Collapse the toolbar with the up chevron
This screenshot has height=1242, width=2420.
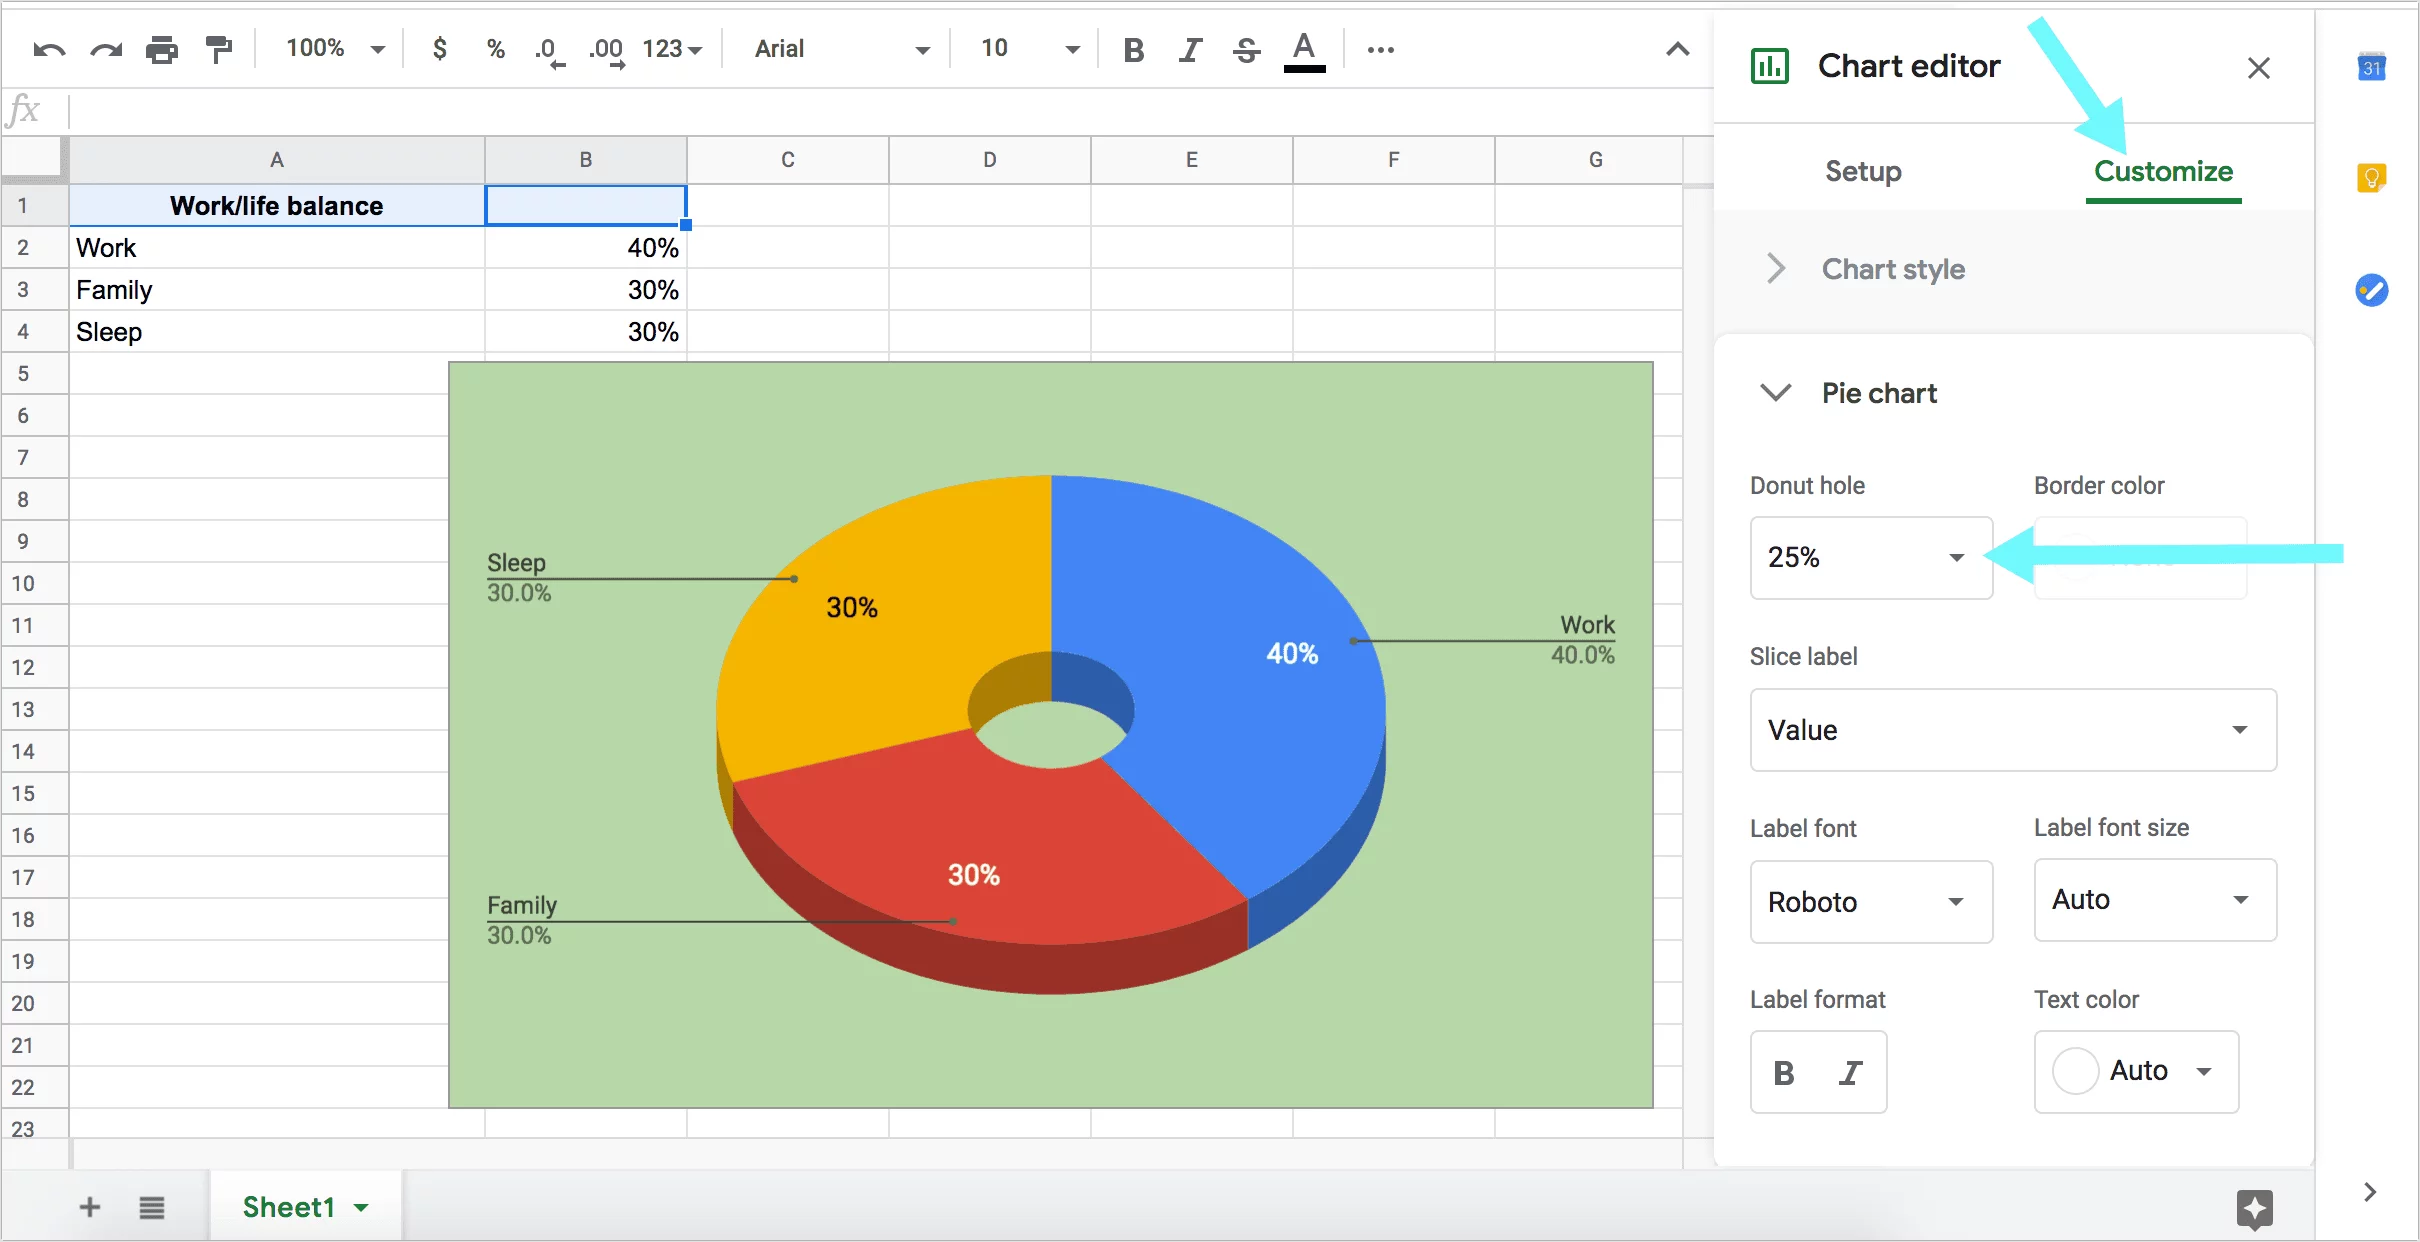point(1678,49)
